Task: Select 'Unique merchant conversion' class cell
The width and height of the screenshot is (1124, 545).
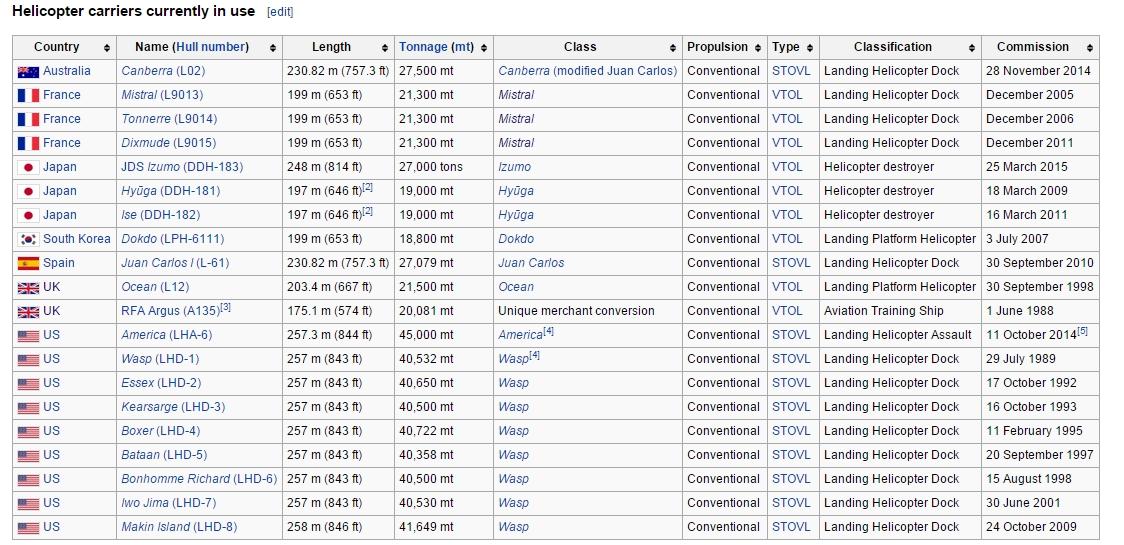Action: click(588, 311)
